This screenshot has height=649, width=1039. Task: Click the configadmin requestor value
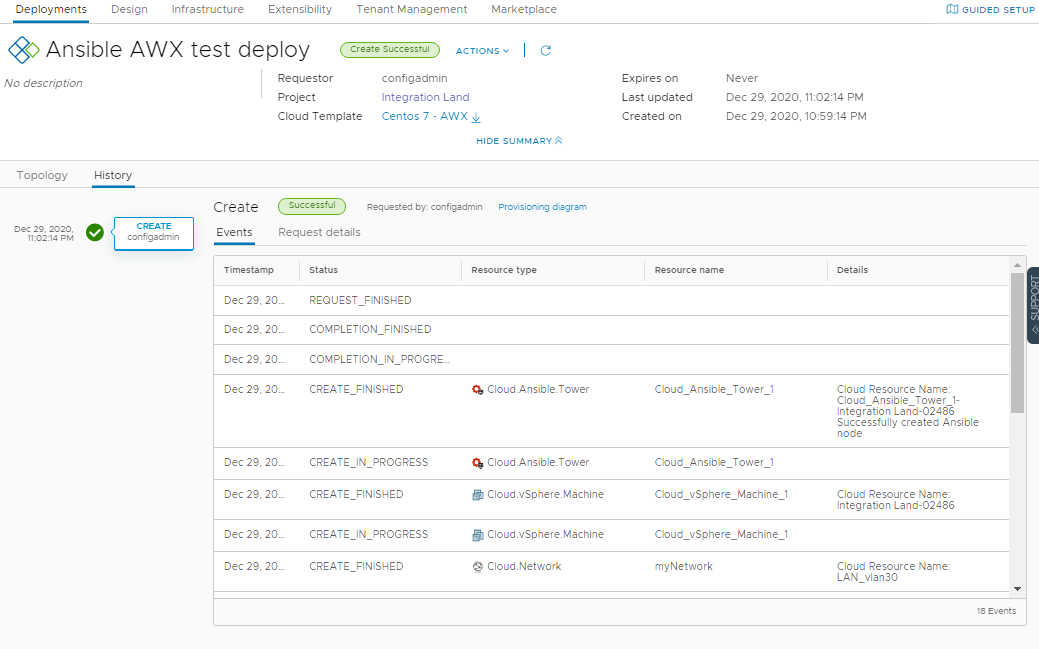414,78
